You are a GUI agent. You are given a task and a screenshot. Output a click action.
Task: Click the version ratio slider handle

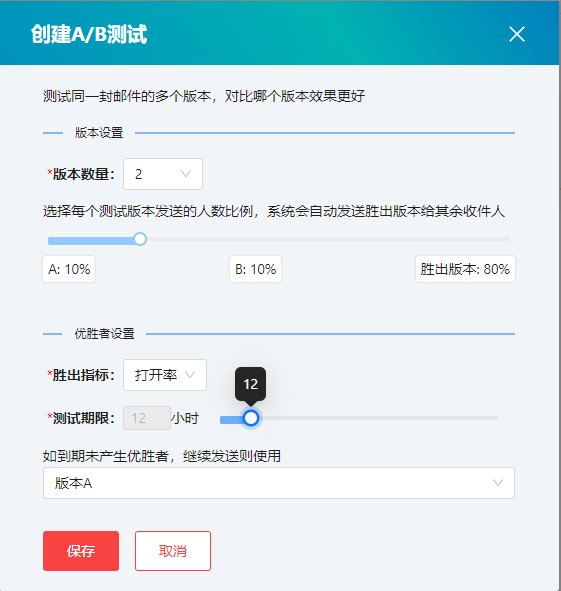pos(140,239)
